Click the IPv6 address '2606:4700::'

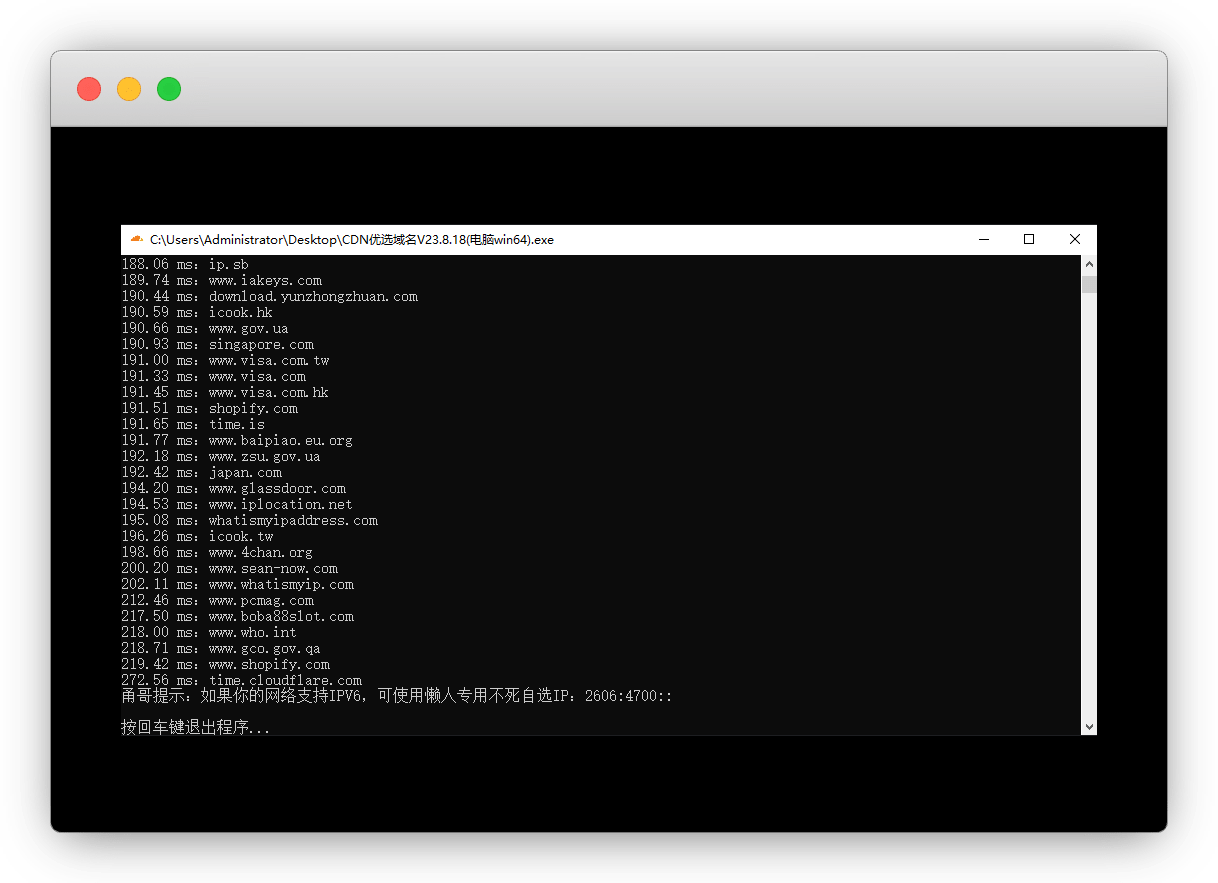[629, 695]
